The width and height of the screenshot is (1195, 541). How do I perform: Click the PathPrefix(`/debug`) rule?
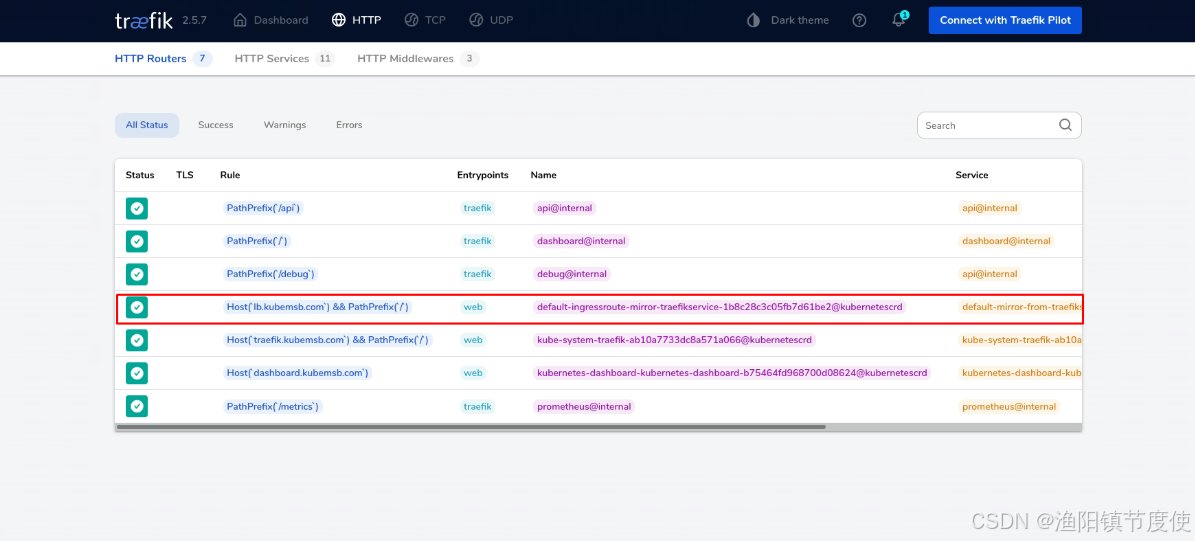pos(271,274)
